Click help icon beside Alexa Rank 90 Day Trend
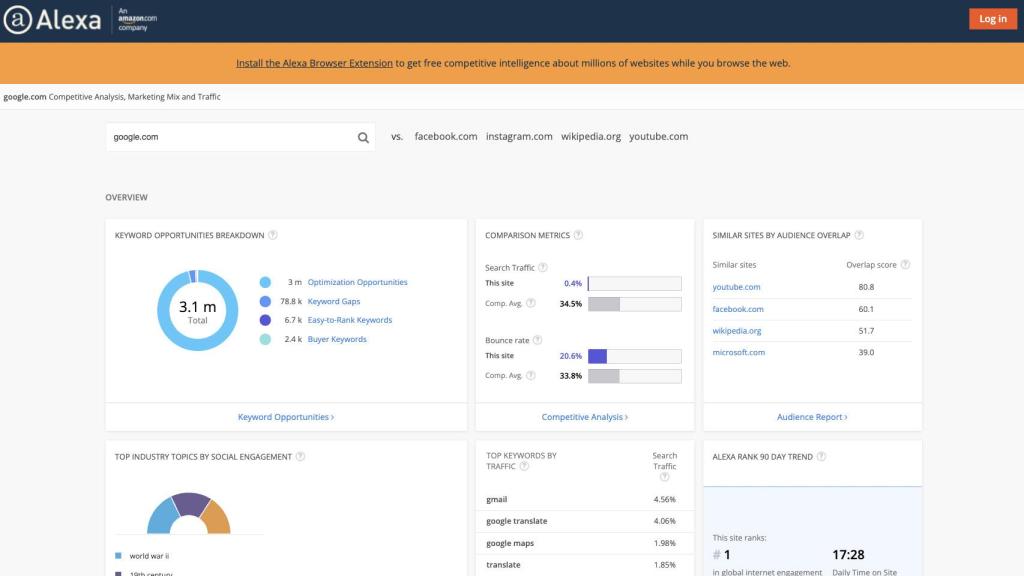The image size is (1024, 576). (x=821, y=457)
